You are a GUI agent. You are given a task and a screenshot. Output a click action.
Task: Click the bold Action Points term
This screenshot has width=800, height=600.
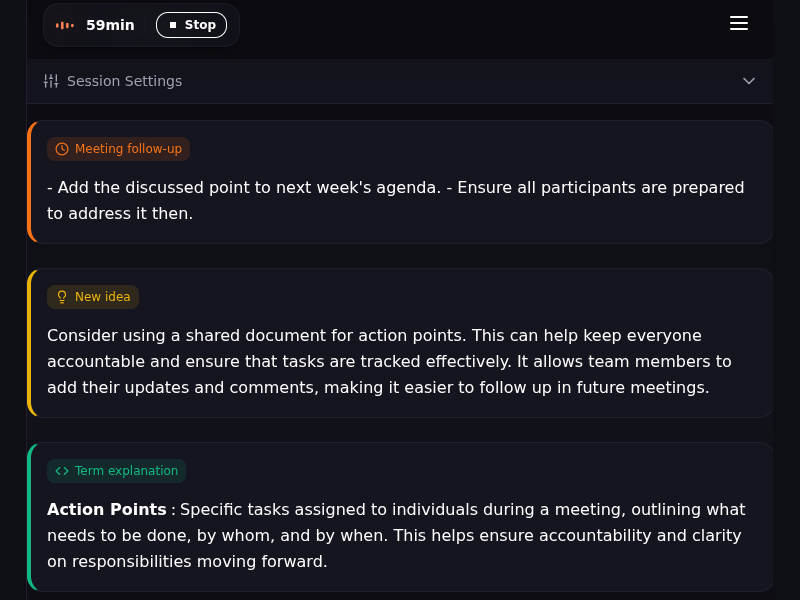pyautogui.click(x=106, y=509)
